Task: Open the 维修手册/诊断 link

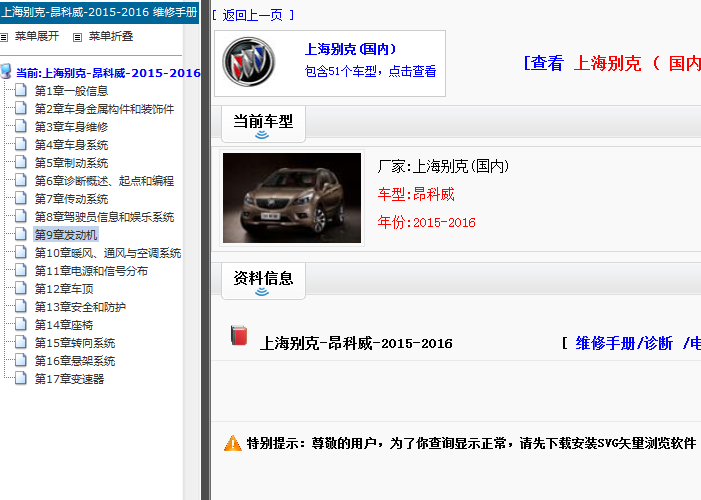Action: pyautogui.click(x=624, y=343)
